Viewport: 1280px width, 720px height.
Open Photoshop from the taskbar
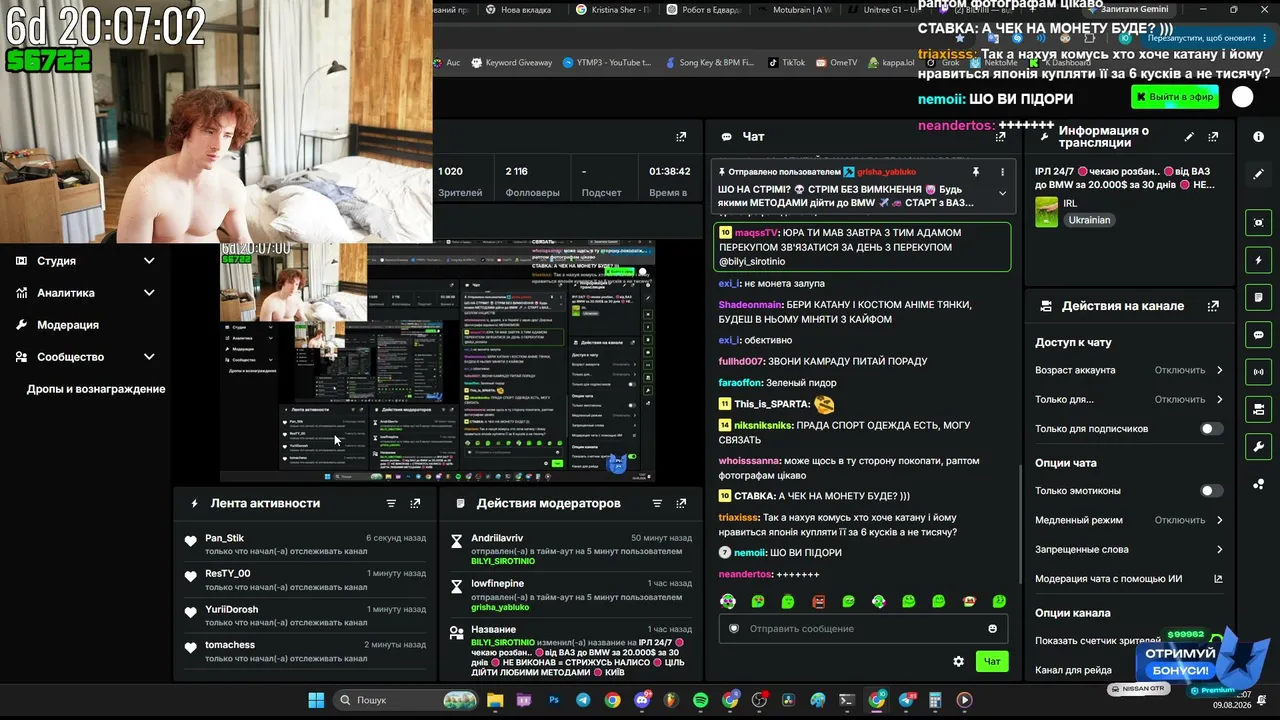(553, 700)
